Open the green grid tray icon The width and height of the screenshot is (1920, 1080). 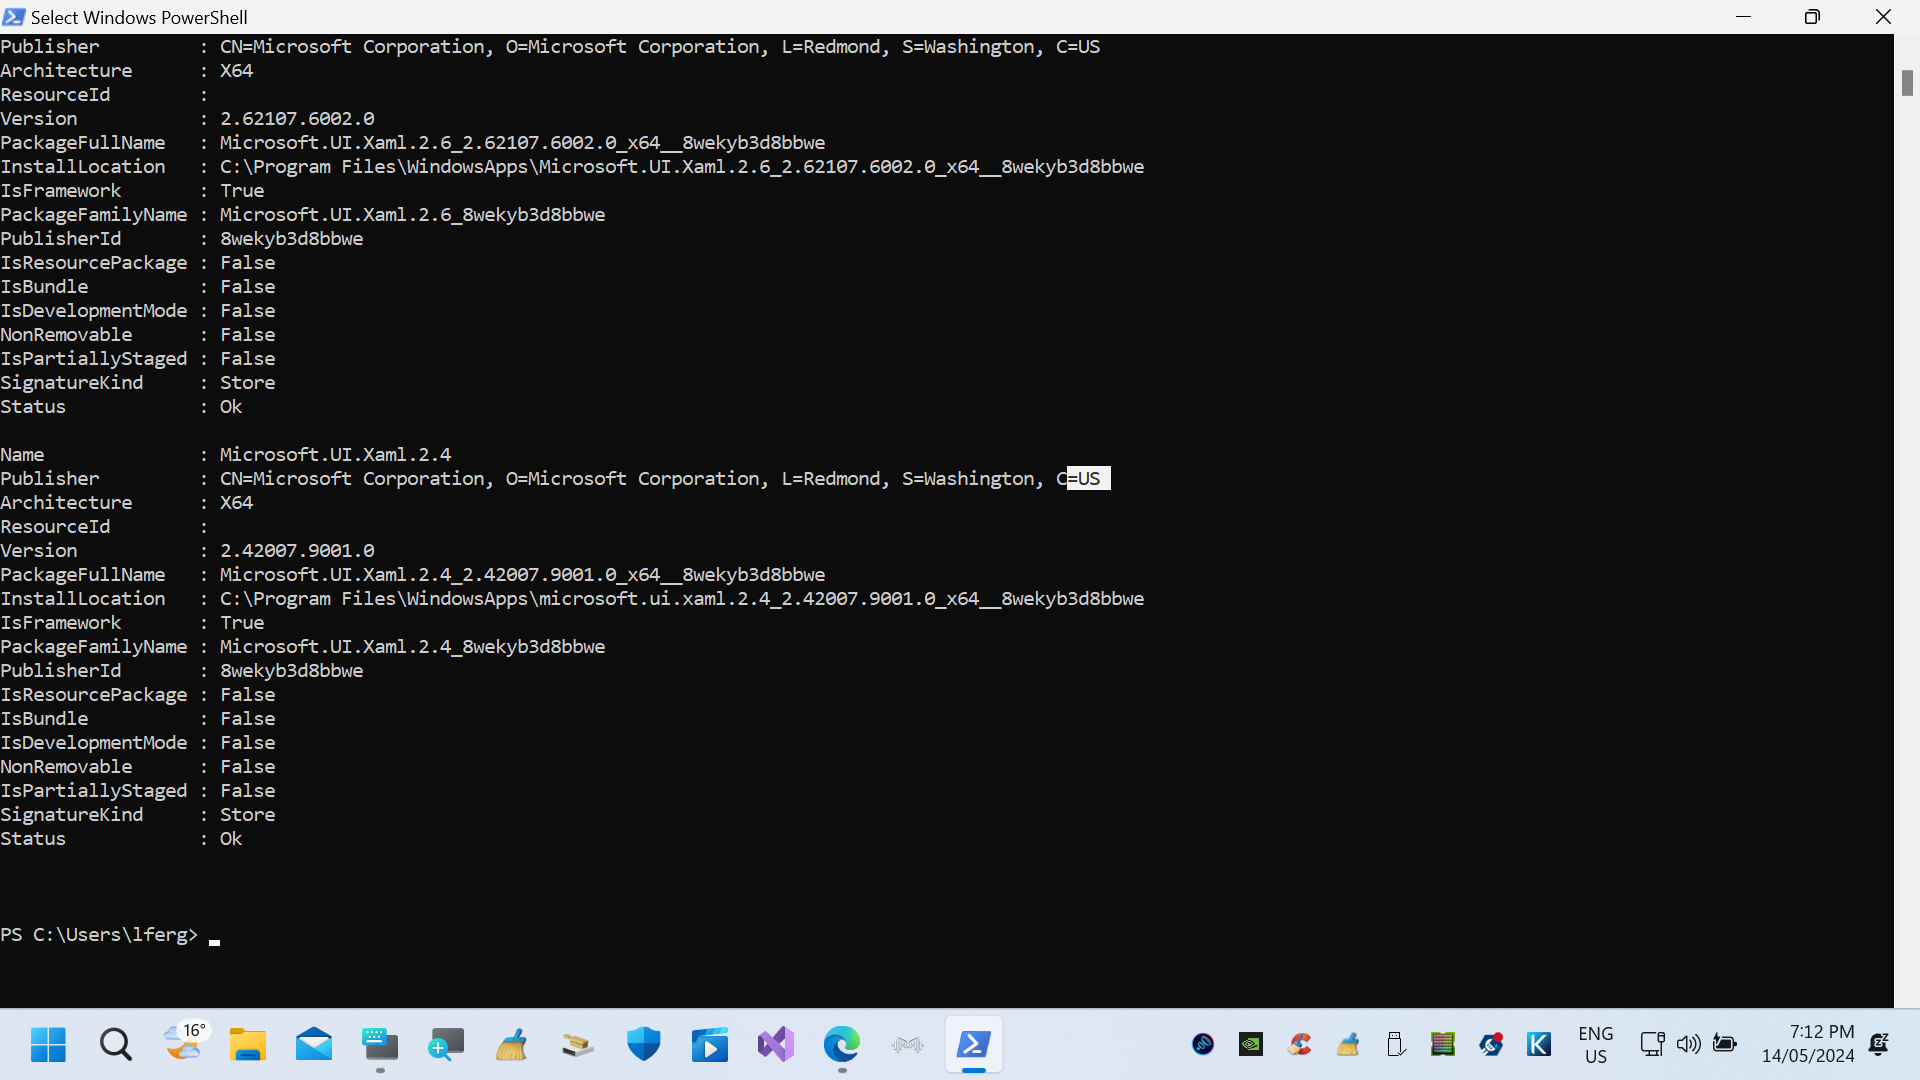coord(1443,1045)
